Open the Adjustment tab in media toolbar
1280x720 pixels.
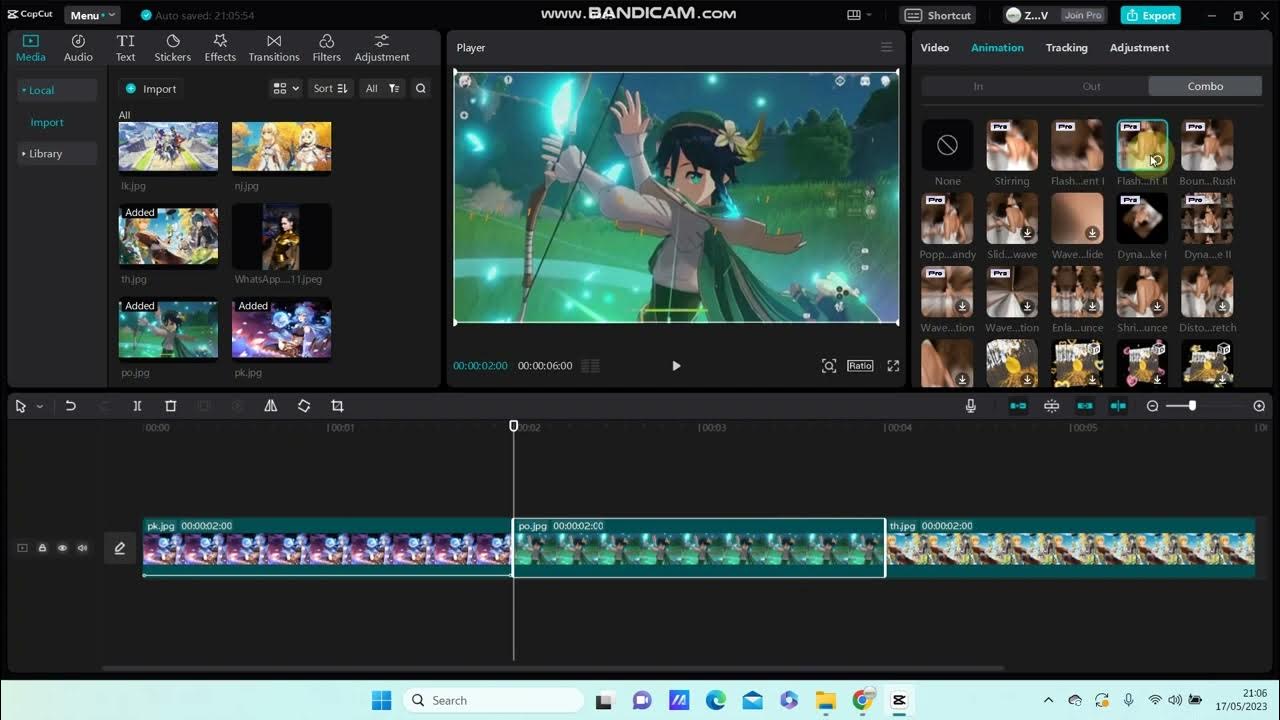(x=382, y=48)
